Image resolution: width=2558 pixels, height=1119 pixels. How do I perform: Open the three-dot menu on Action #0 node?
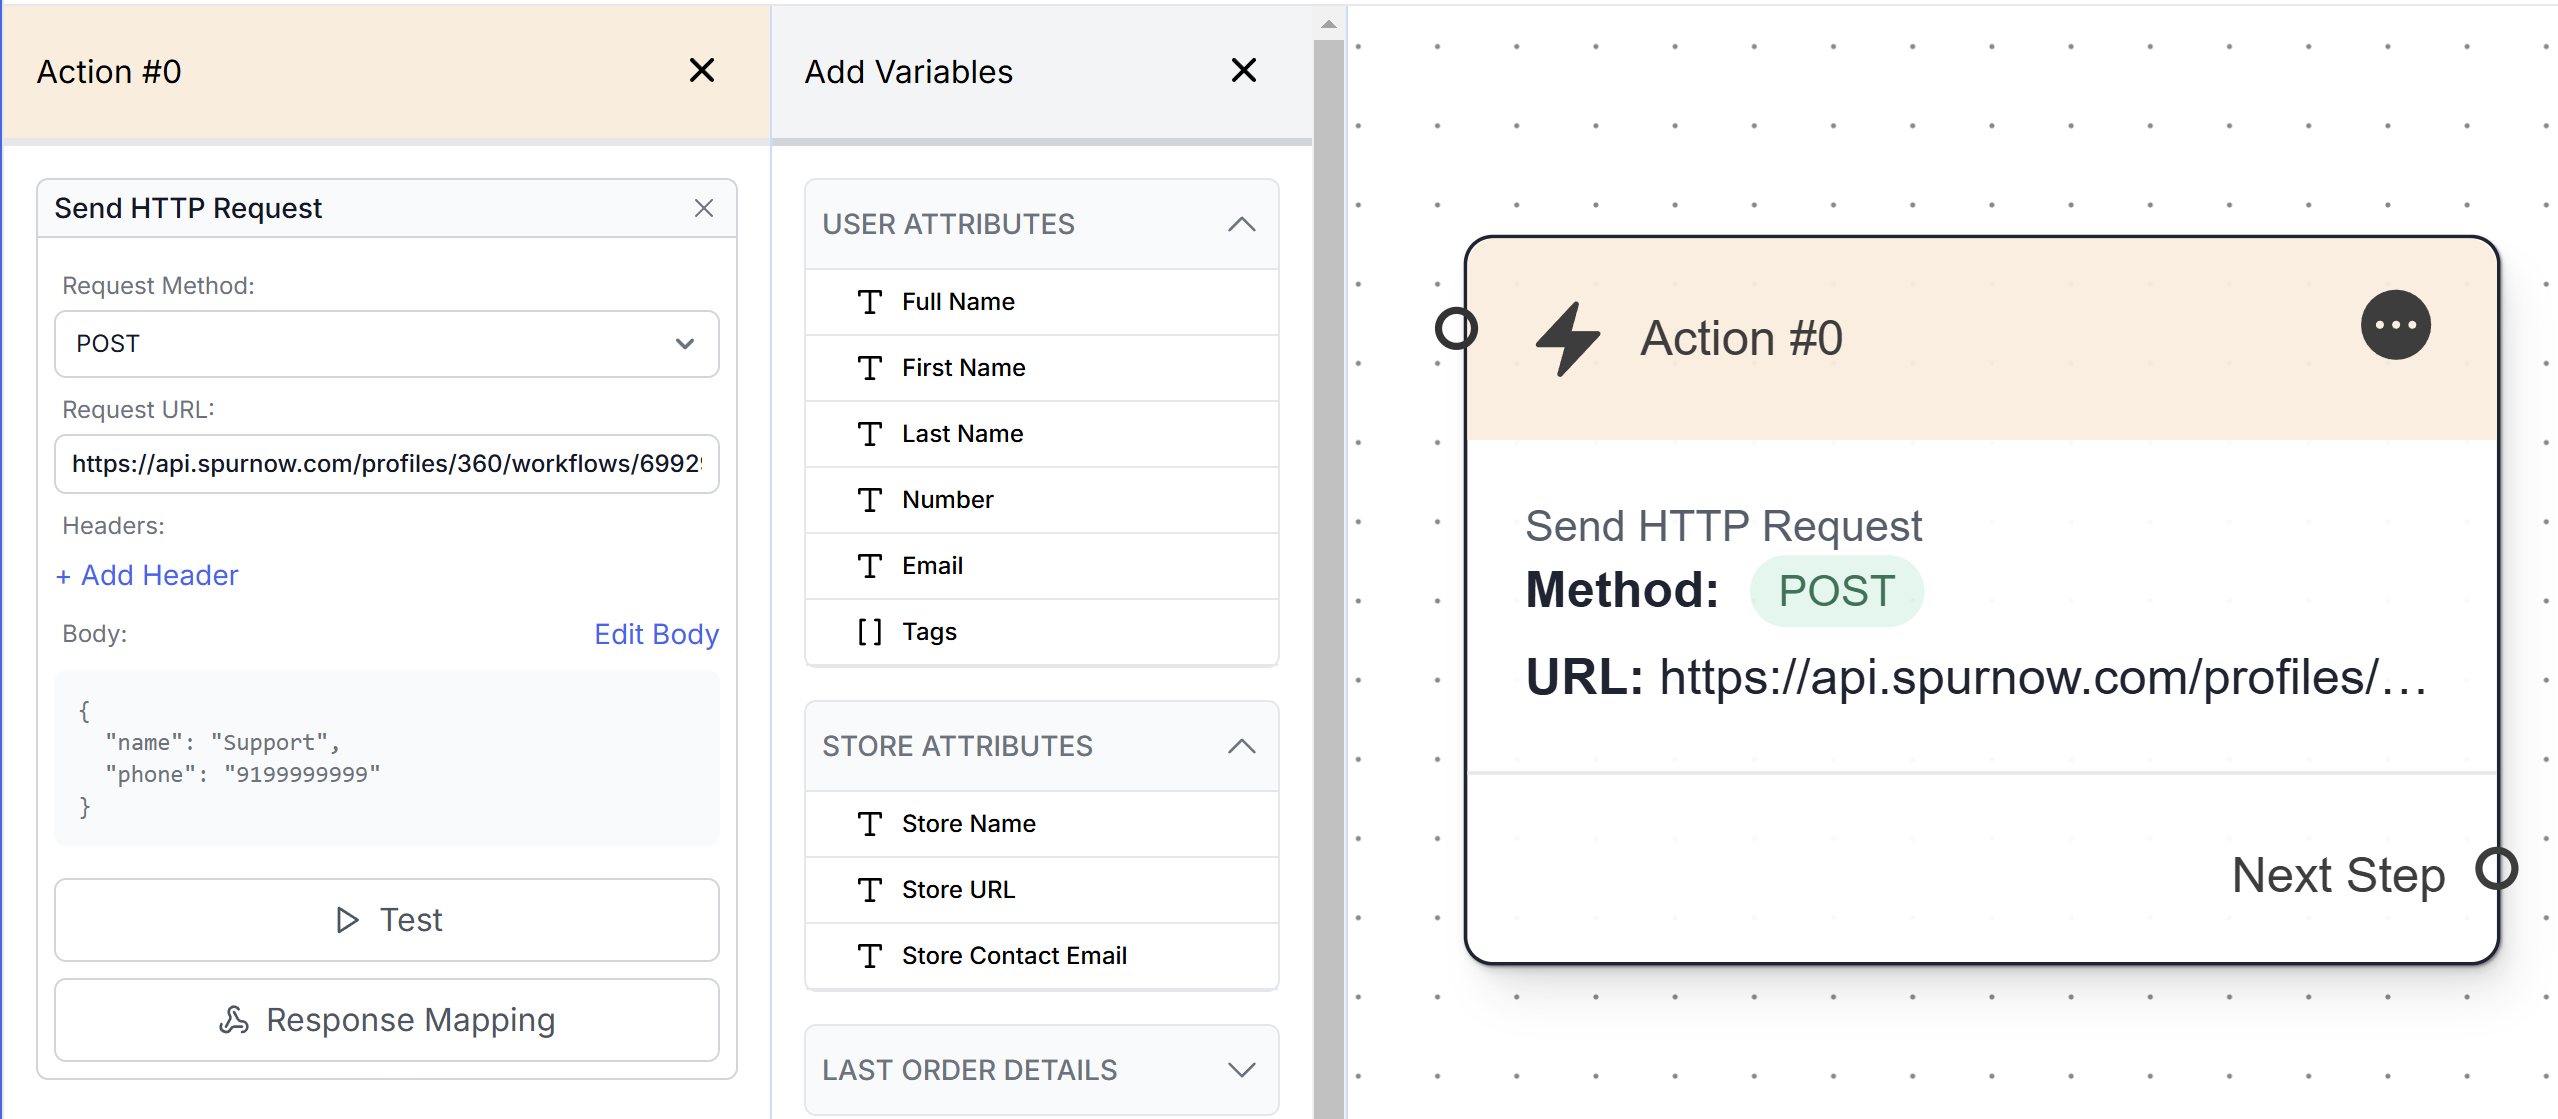(2395, 325)
